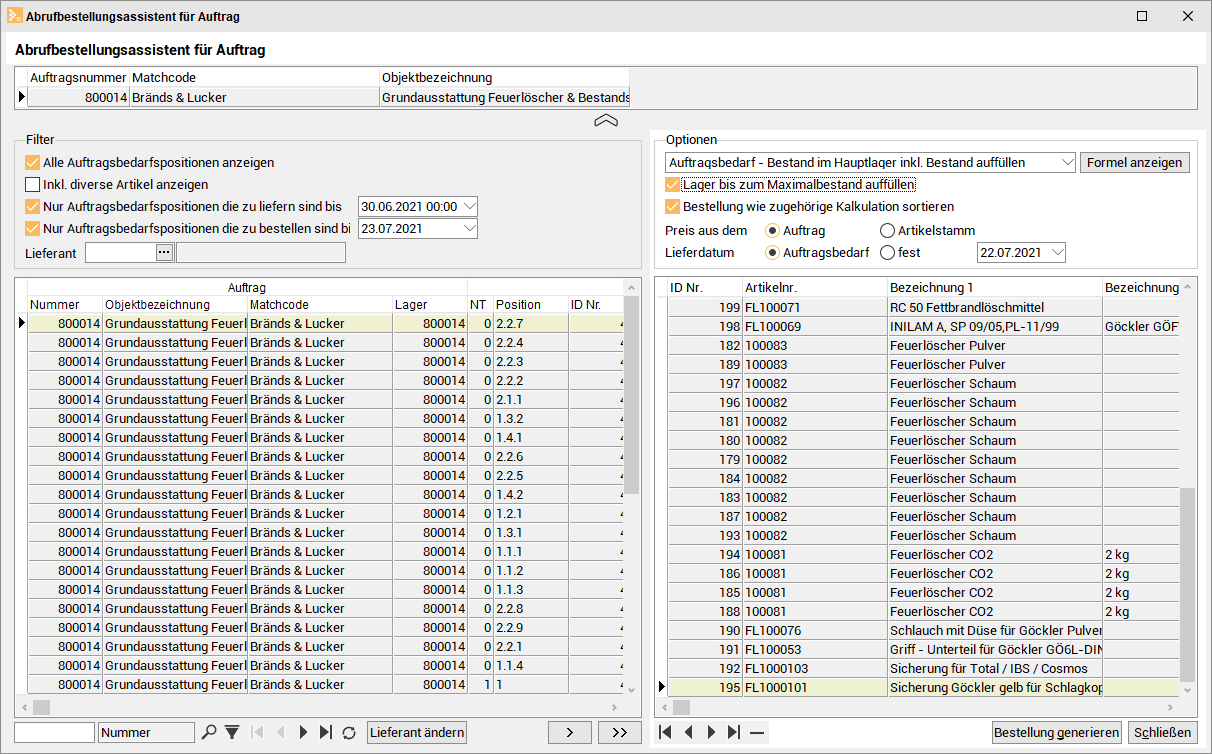Click right grid 'Bezeichnung 1' column header
This screenshot has width=1212, height=754.
click(x=994, y=287)
